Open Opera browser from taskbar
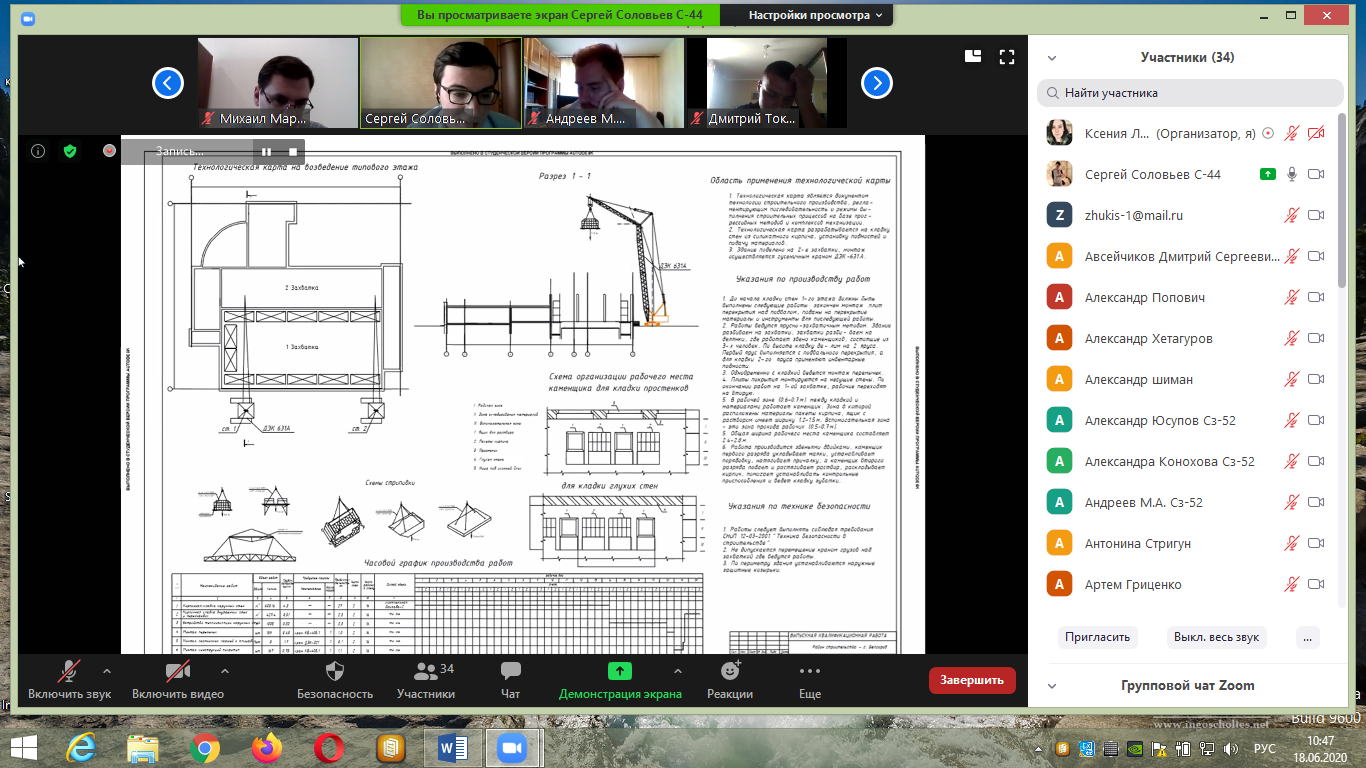 pyautogui.click(x=328, y=747)
